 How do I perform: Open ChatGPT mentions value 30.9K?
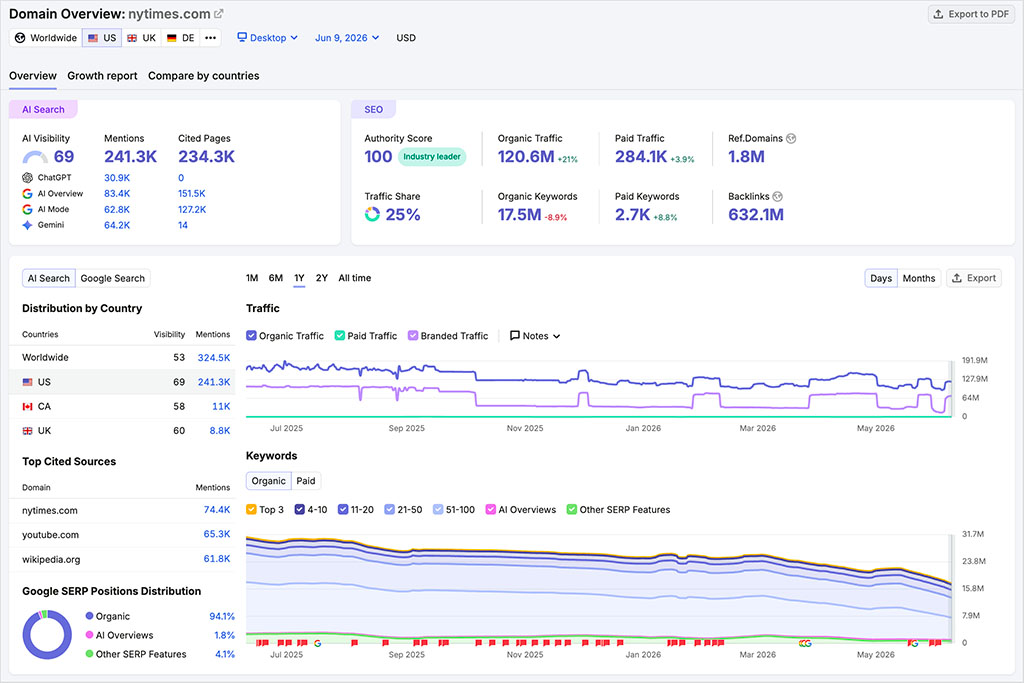(117, 178)
